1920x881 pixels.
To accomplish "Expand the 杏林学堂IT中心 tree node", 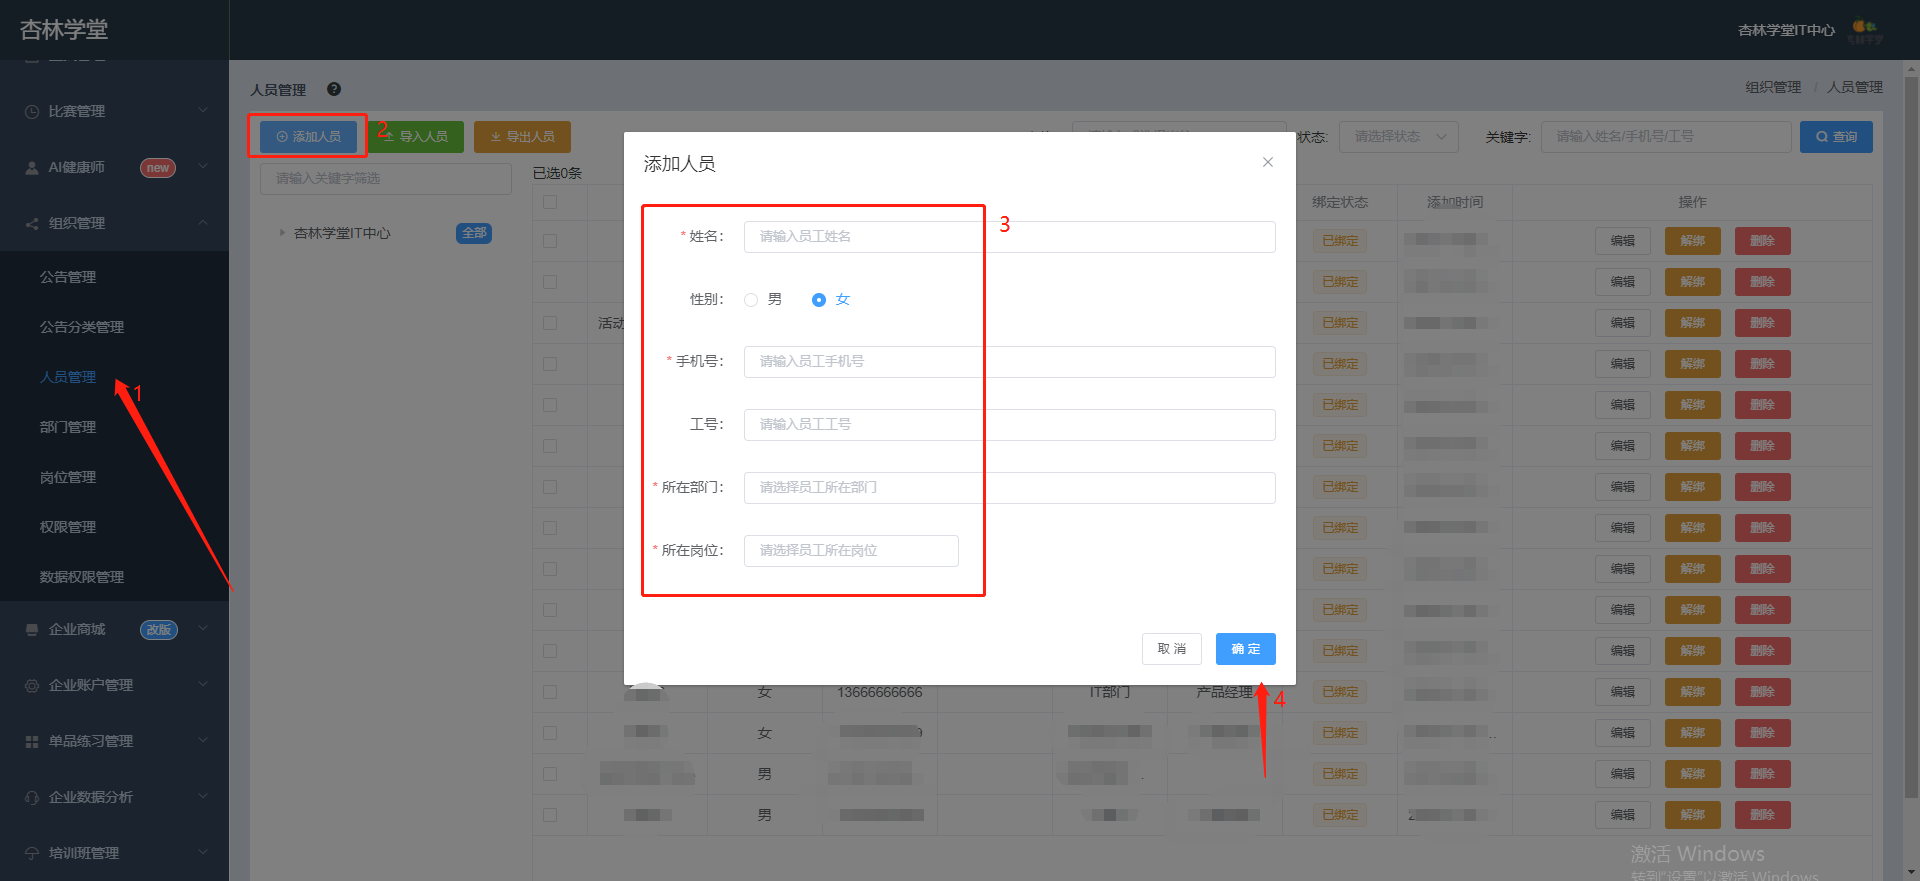I will click(x=282, y=233).
